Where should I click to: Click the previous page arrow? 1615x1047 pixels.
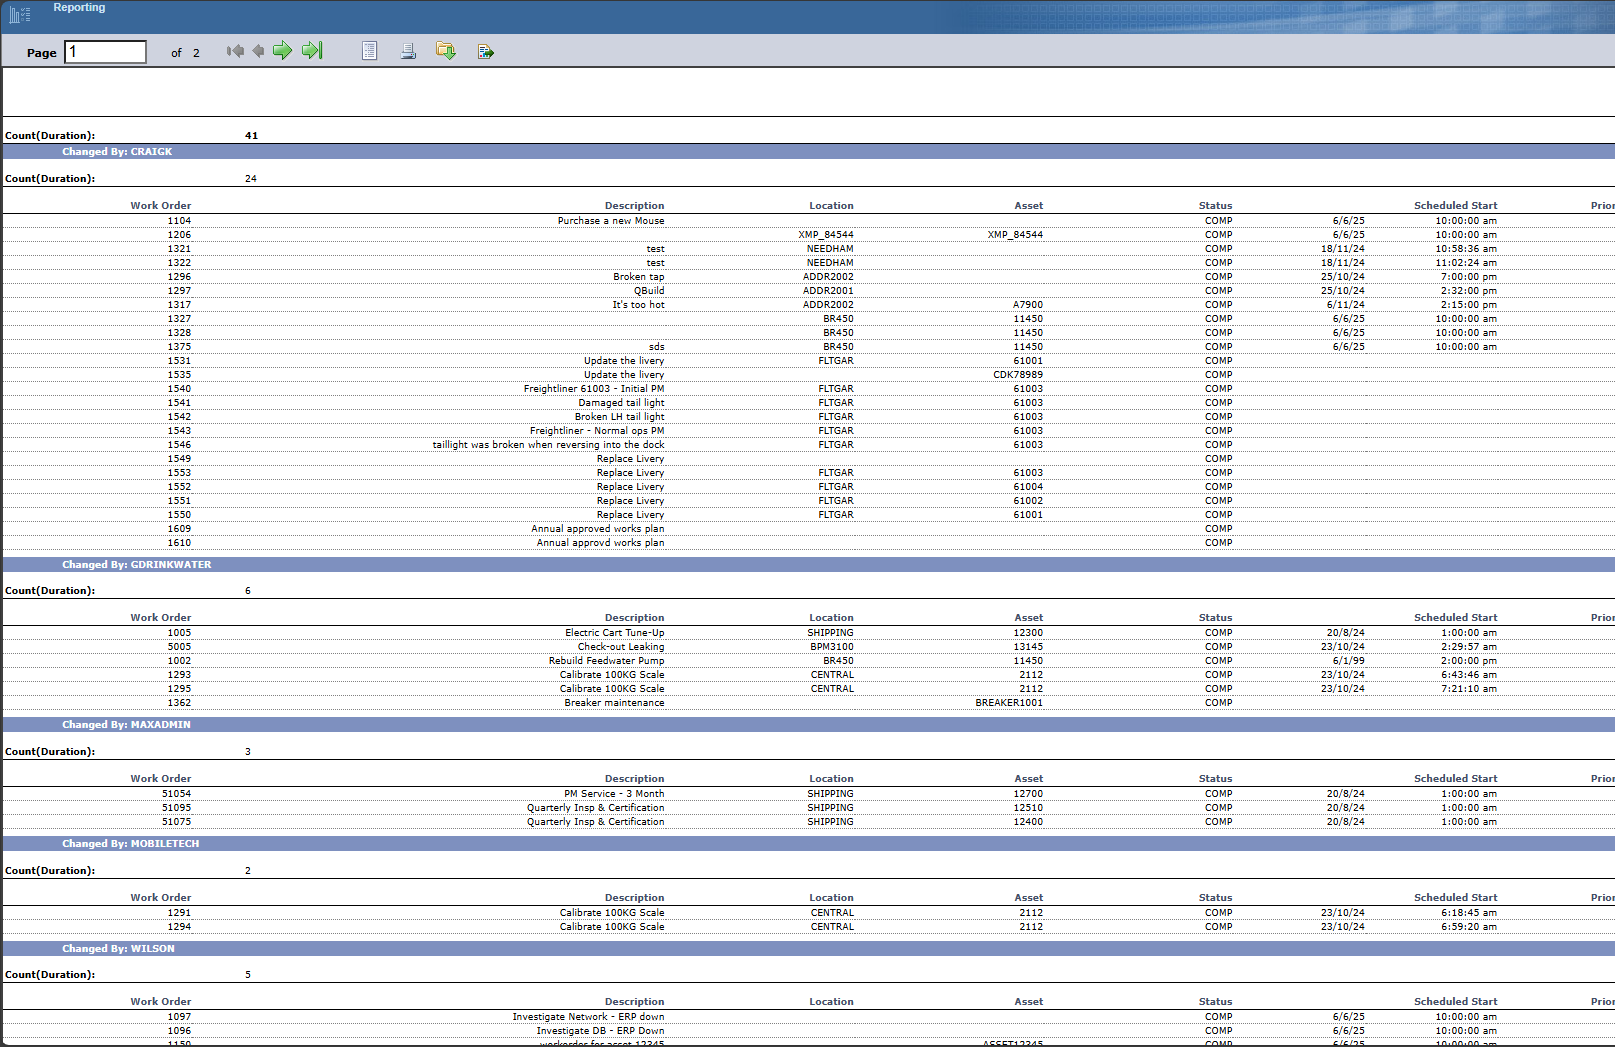(258, 51)
